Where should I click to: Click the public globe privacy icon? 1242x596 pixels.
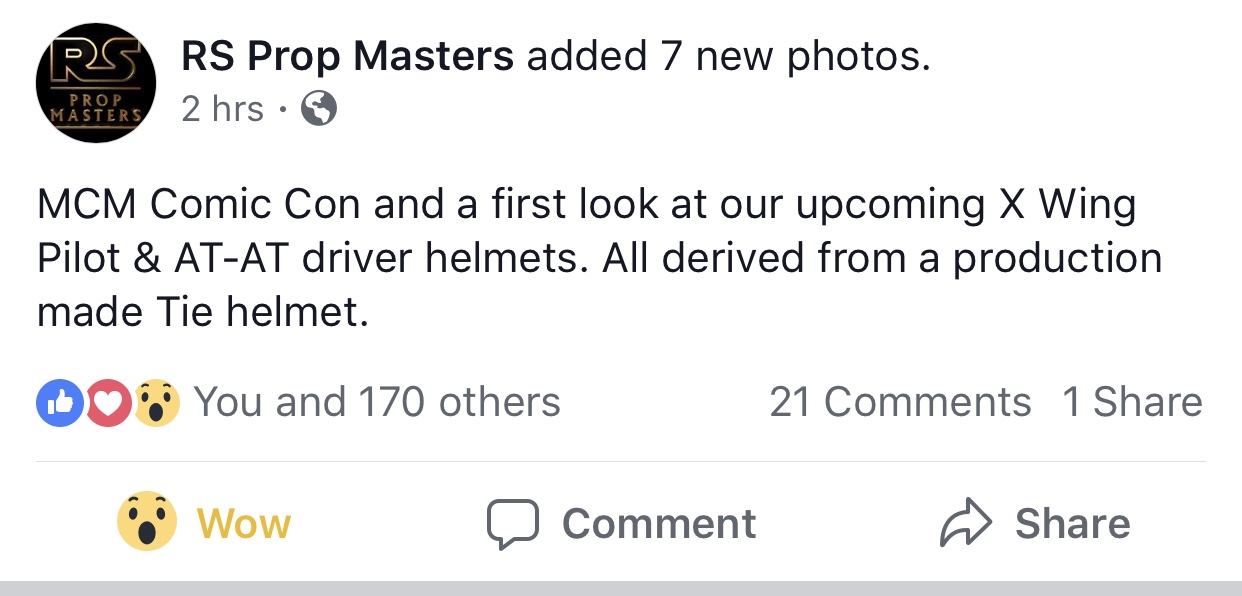tap(319, 109)
